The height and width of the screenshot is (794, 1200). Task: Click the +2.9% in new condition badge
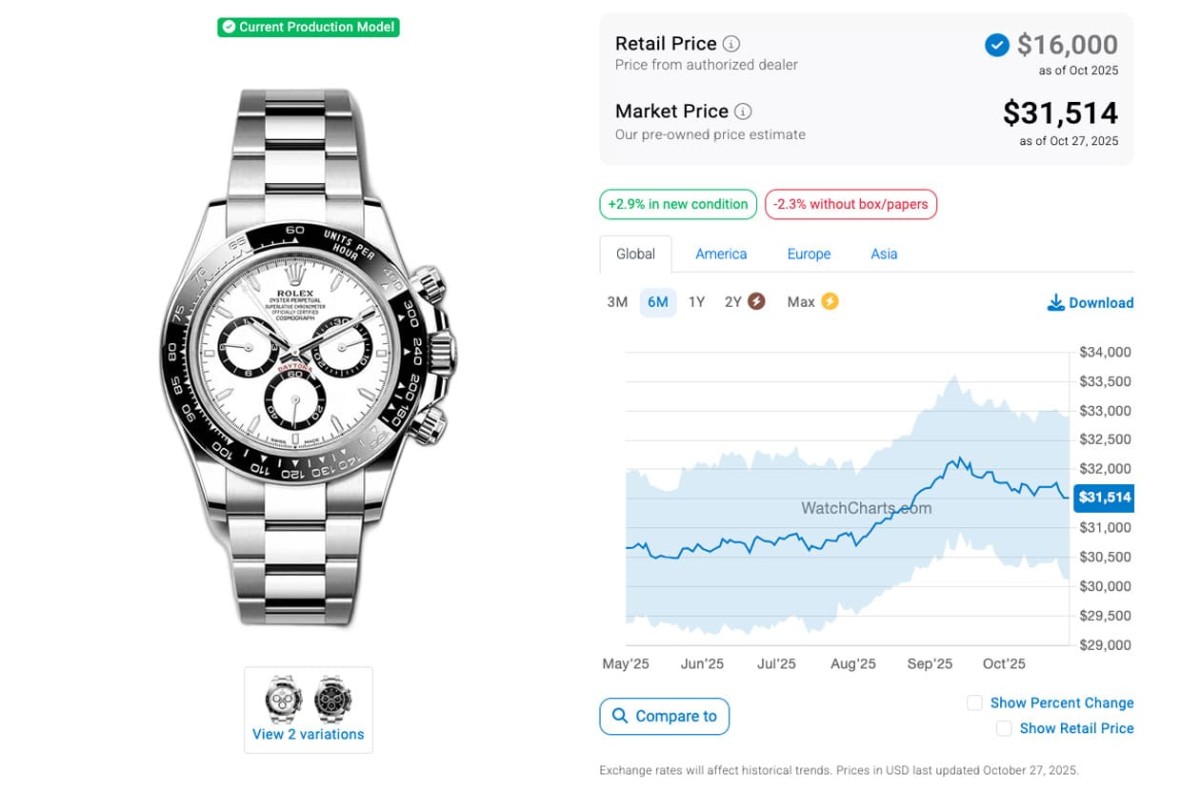click(678, 204)
